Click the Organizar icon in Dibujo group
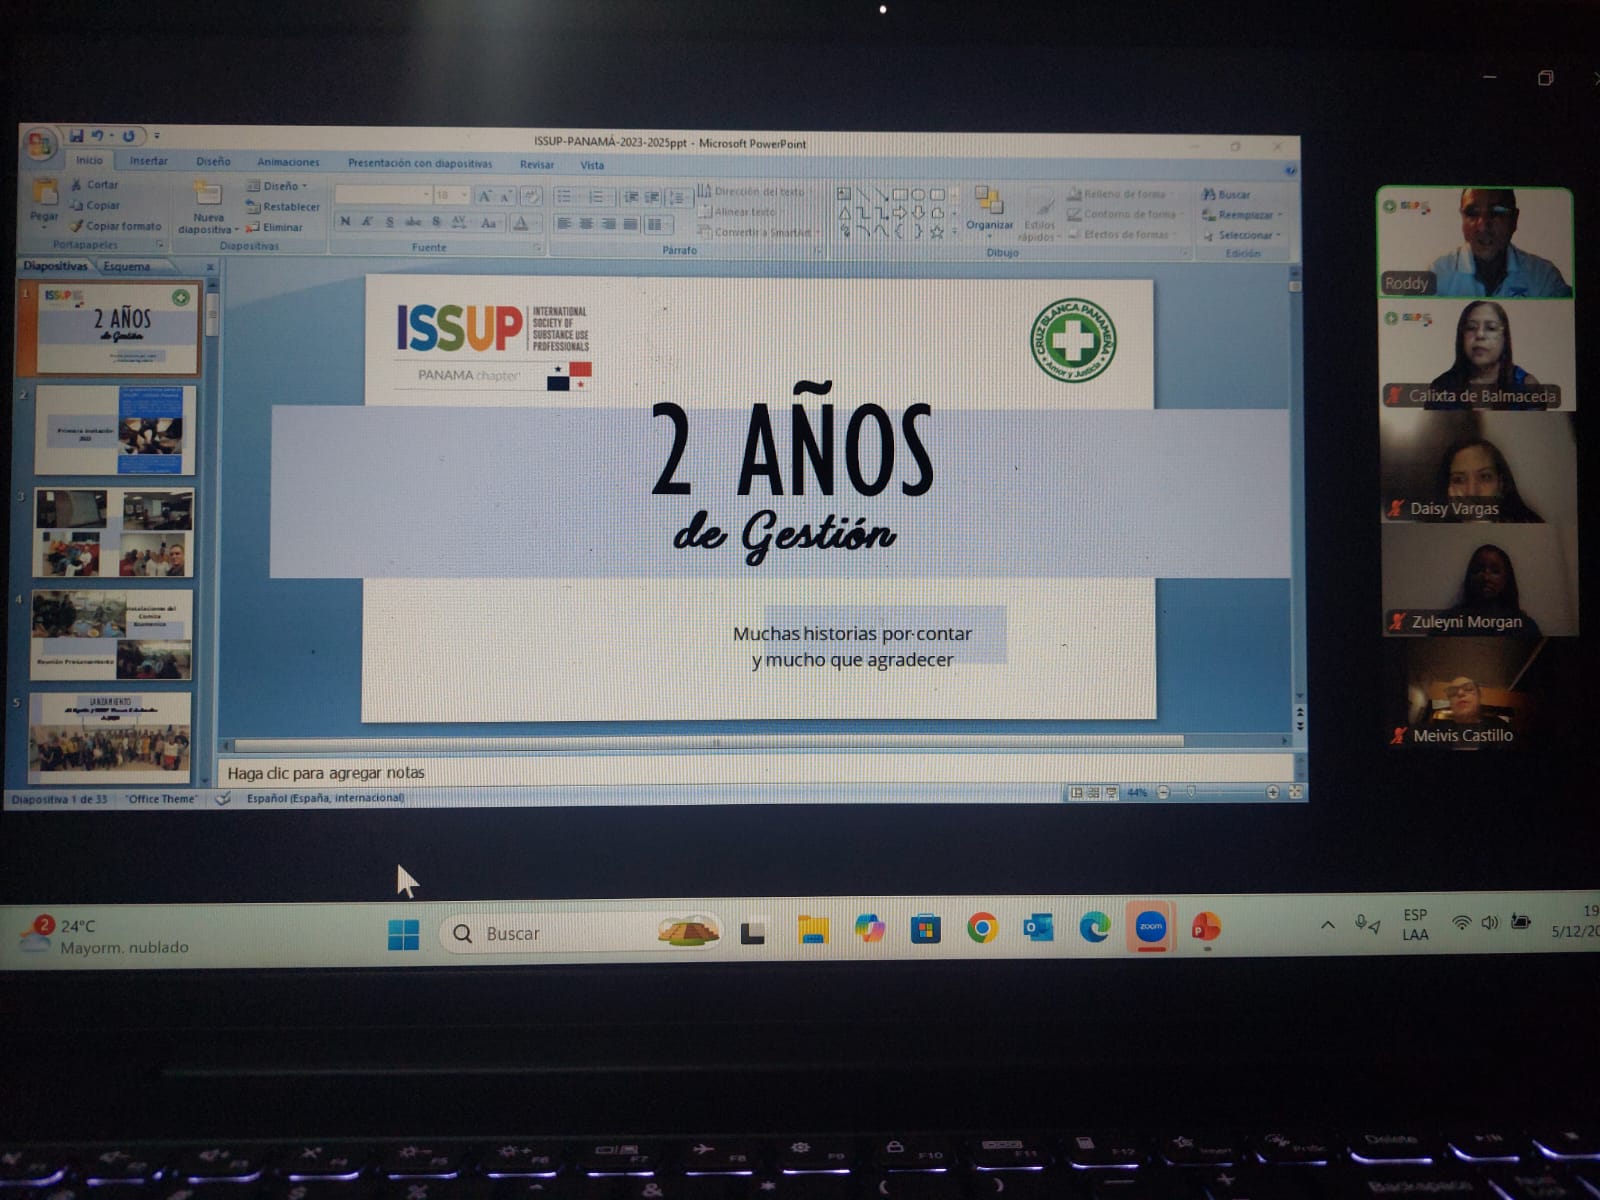 coord(989,207)
